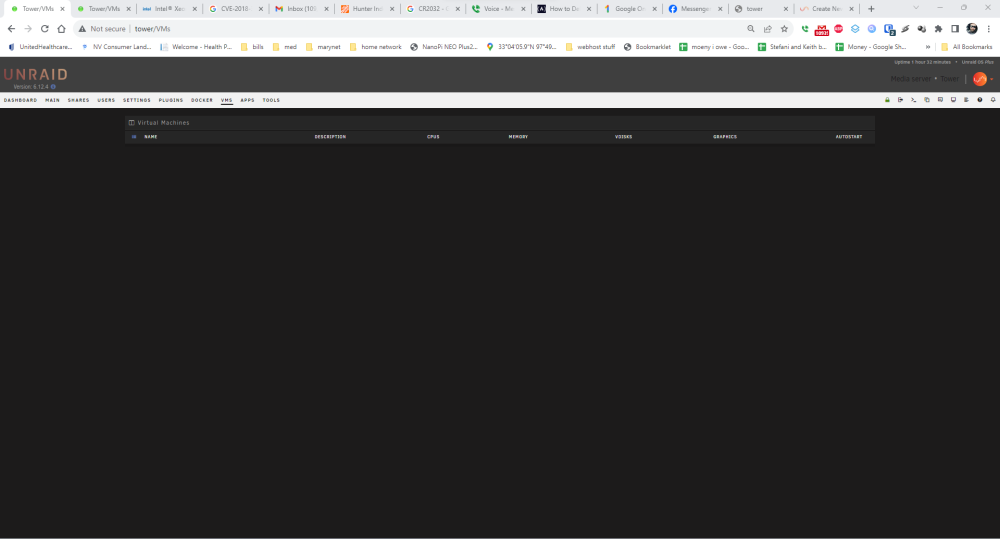This screenshot has width=1000, height=539.
Task: Open the PLUGINS menu item
Action: (x=171, y=100)
